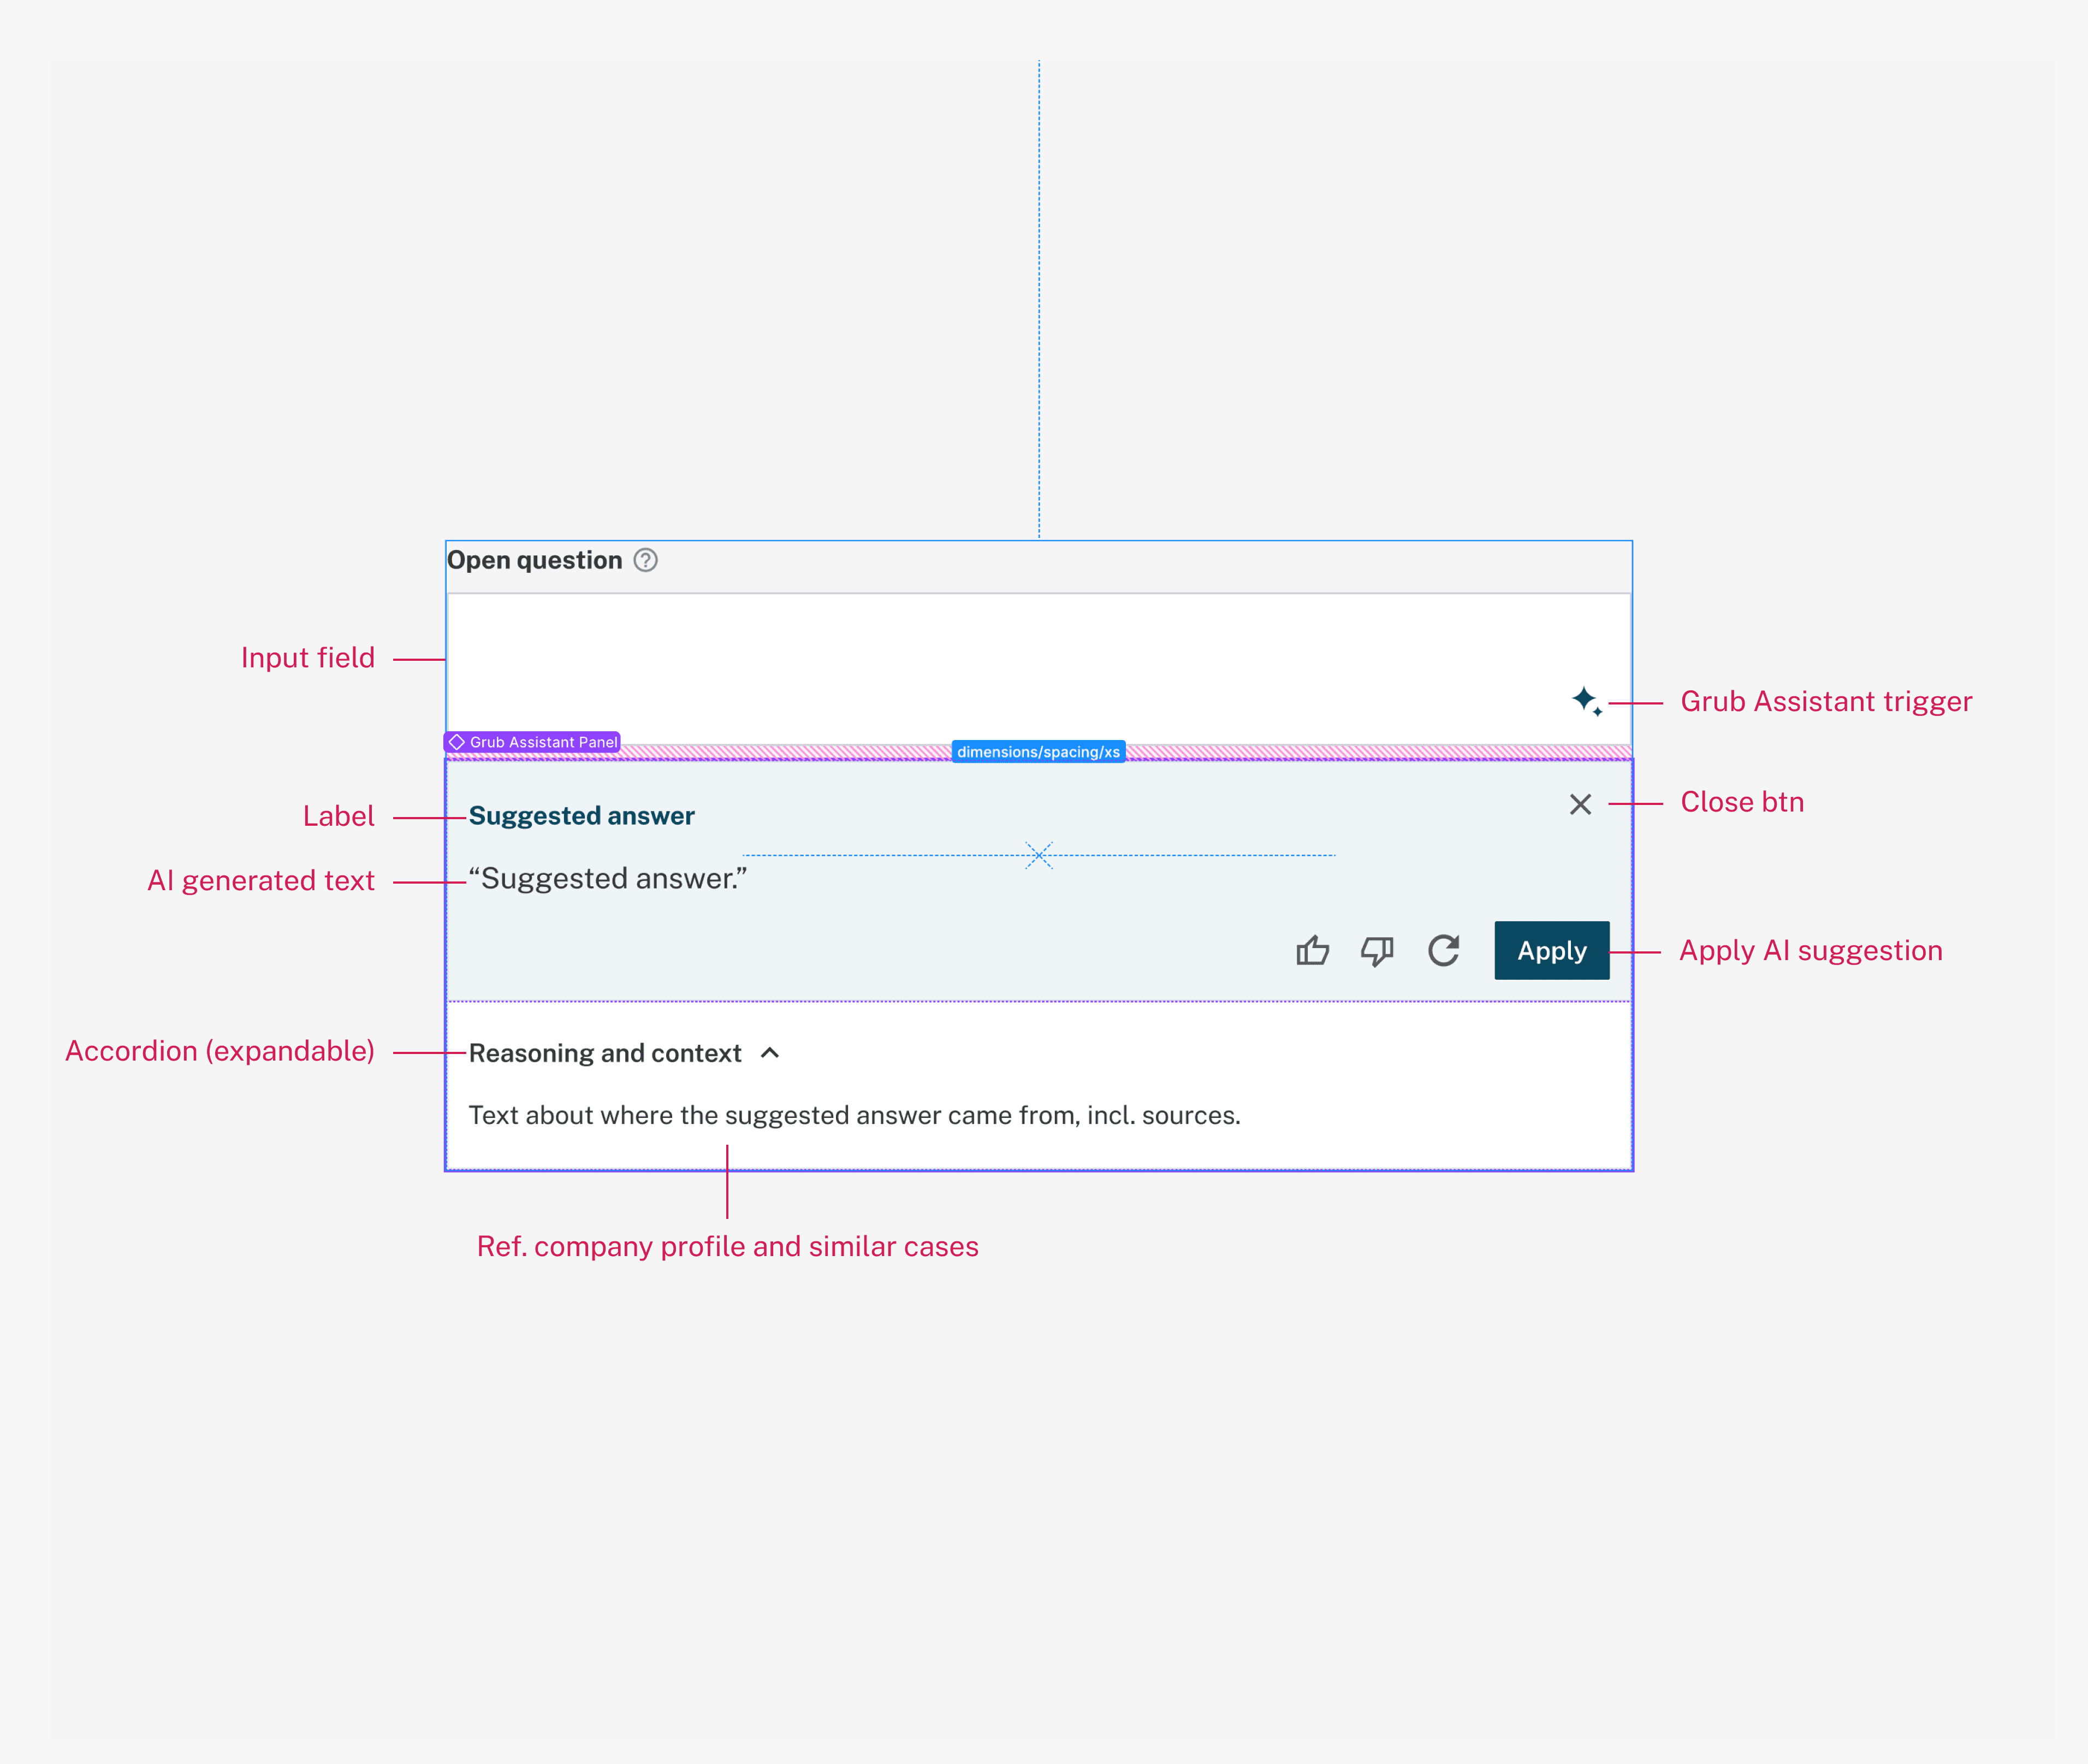Click the Reasoning and context heading
The image size is (2088, 1764).
pyautogui.click(x=605, y=1053)
